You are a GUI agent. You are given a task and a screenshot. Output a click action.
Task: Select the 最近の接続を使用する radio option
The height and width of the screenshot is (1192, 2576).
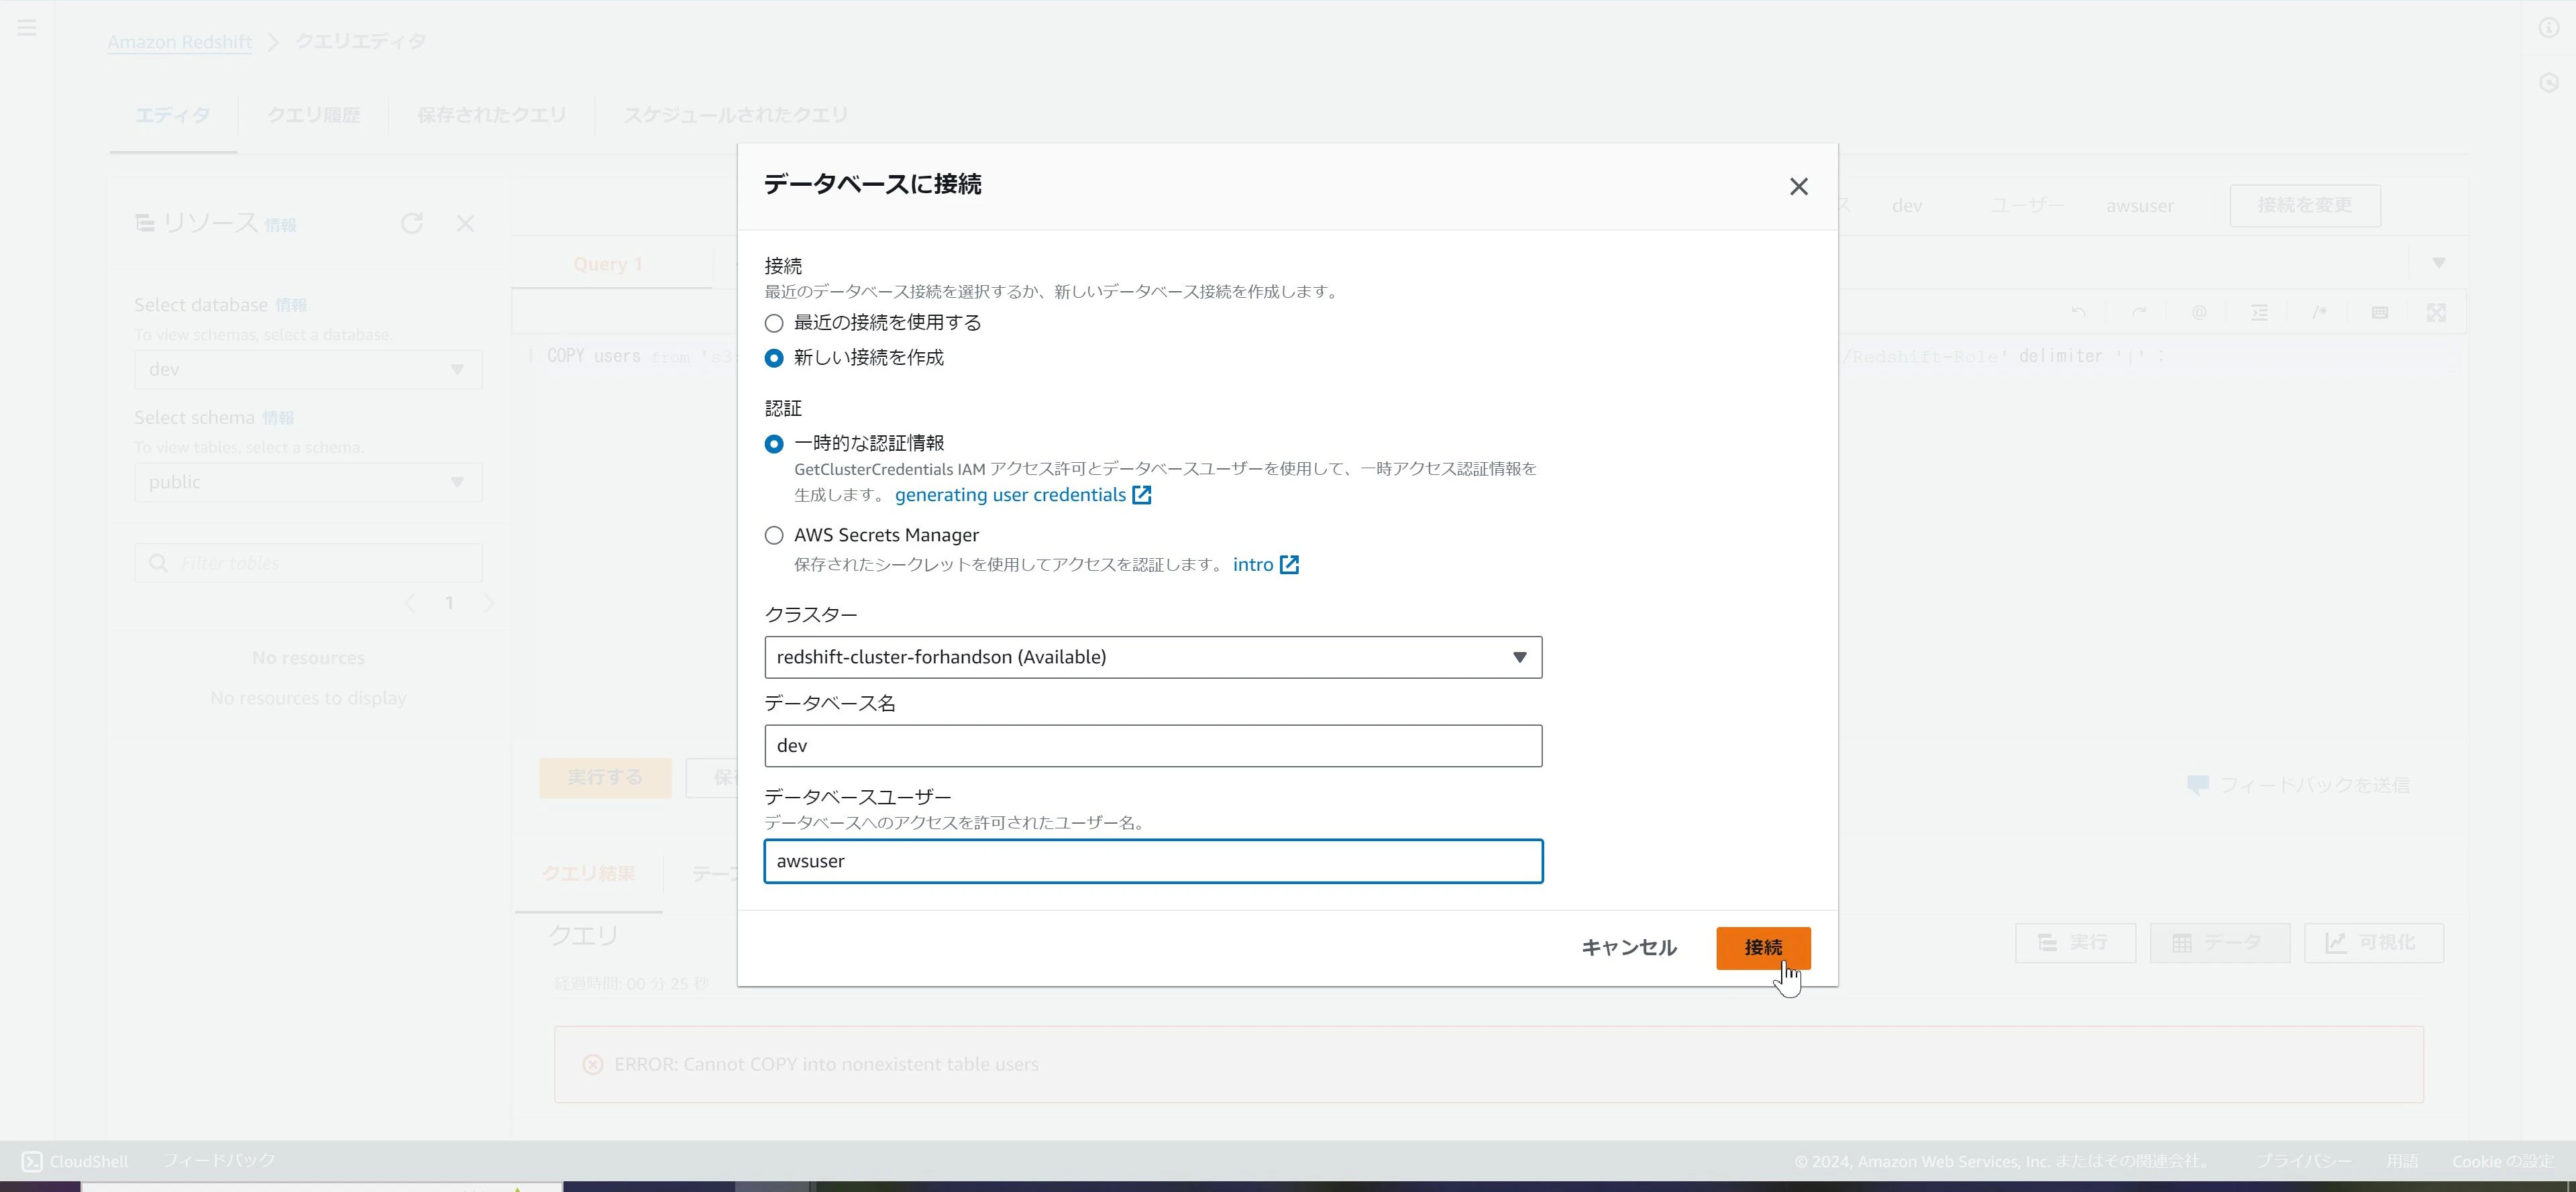[774, 323]
